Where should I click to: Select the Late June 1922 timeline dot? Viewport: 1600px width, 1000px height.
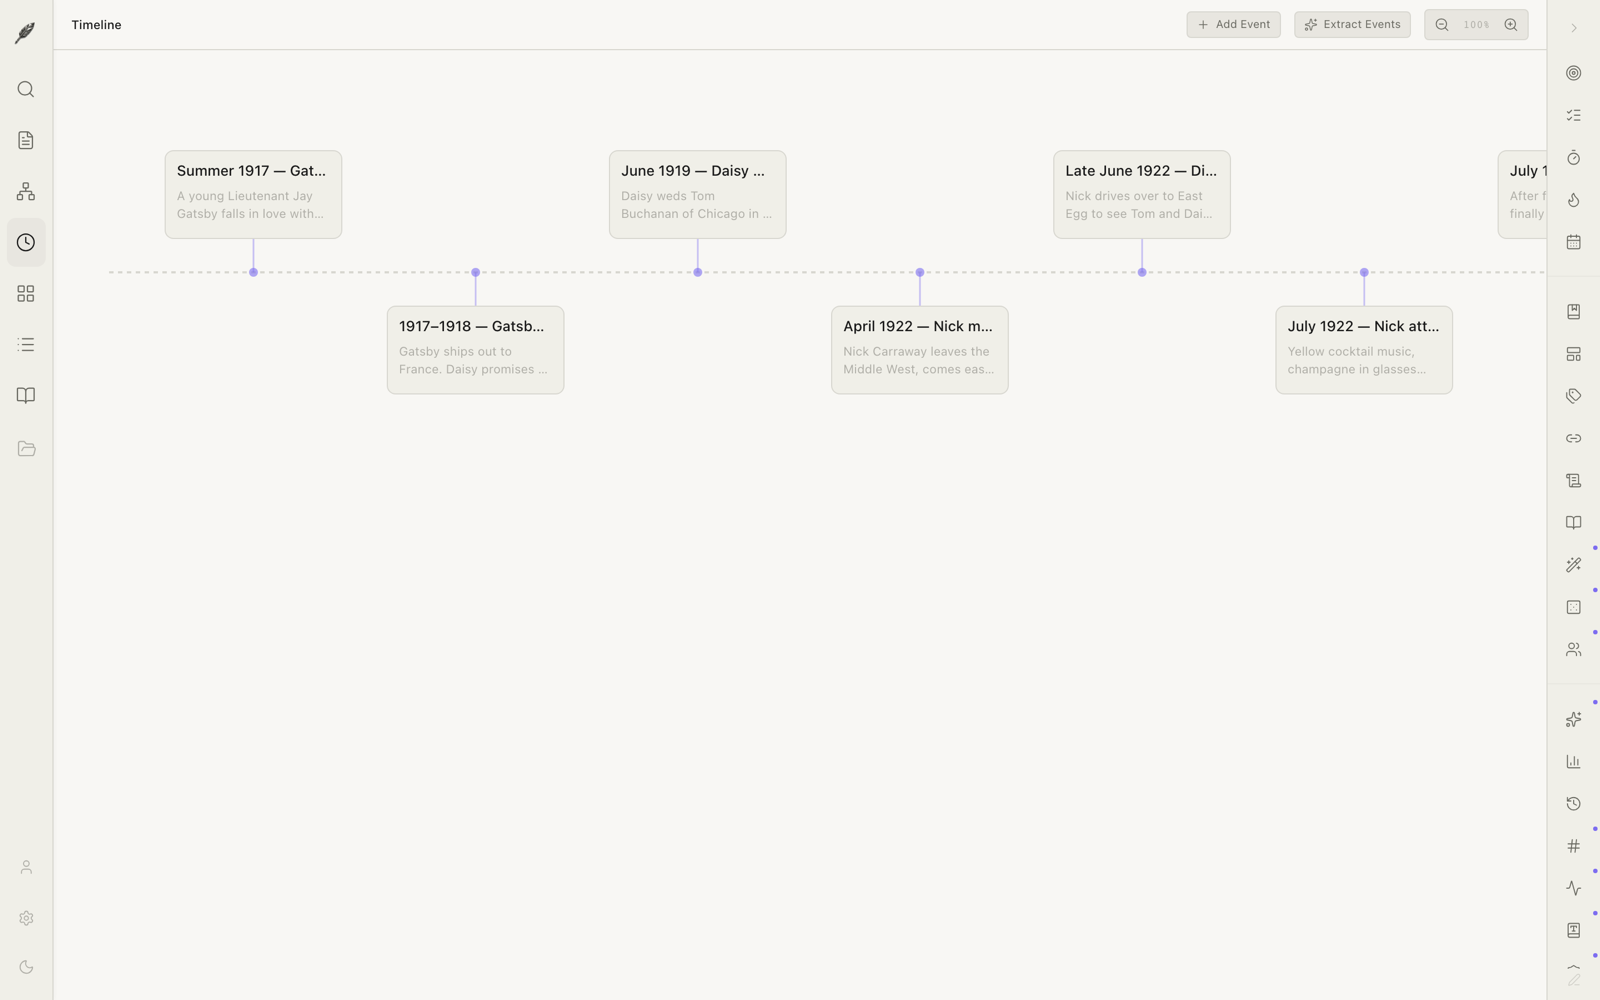point(1142,272)
